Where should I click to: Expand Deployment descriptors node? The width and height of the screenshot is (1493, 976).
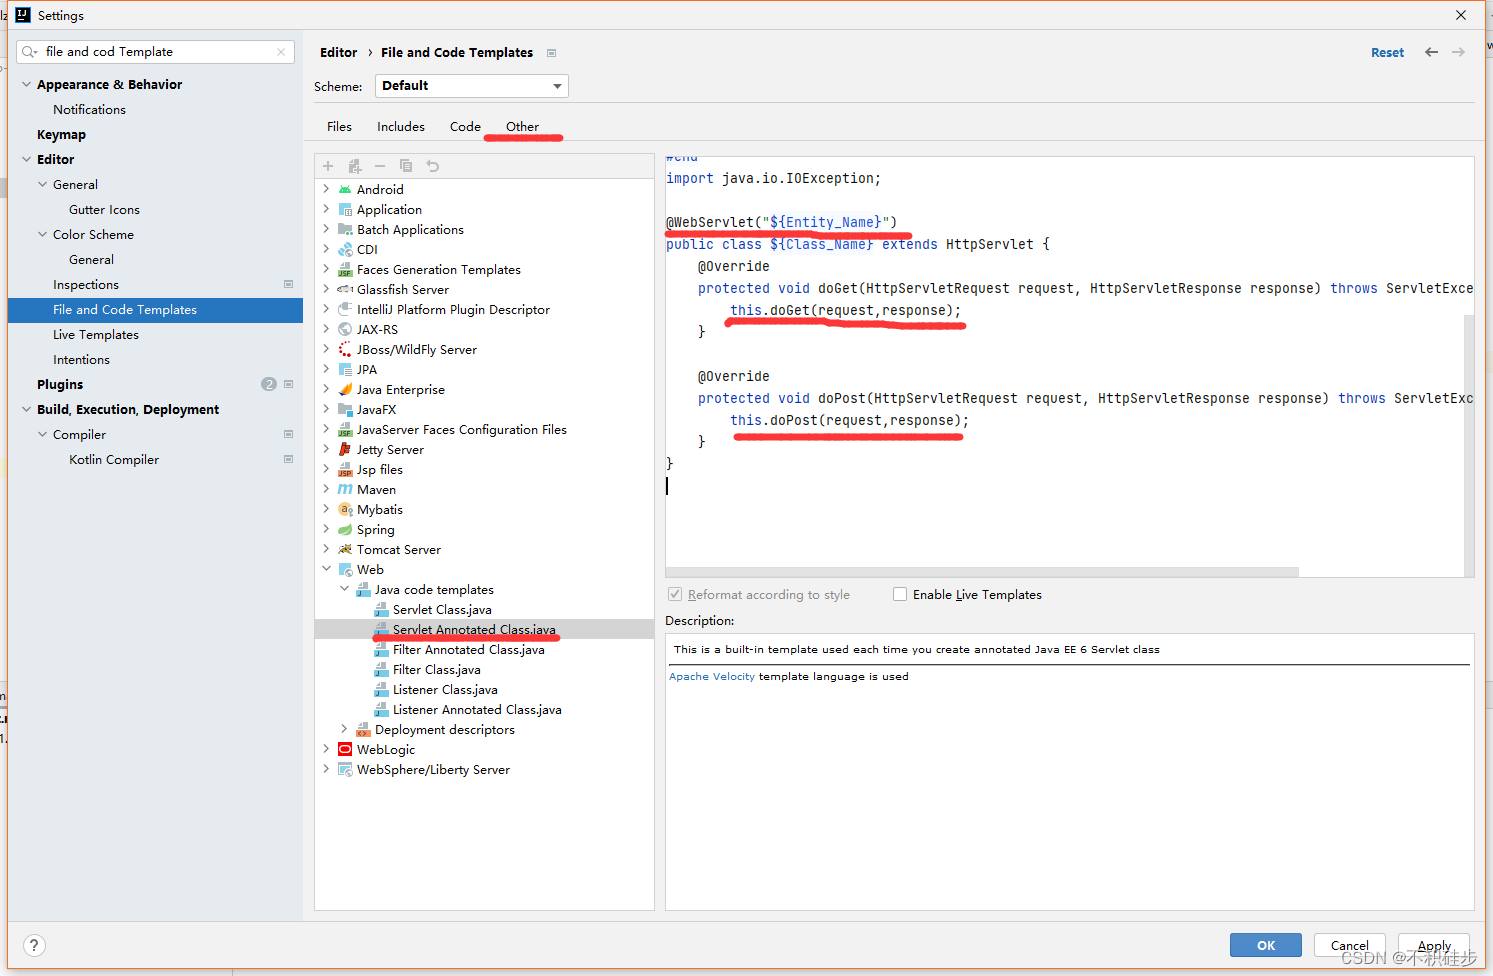click(x=344, y=729)
